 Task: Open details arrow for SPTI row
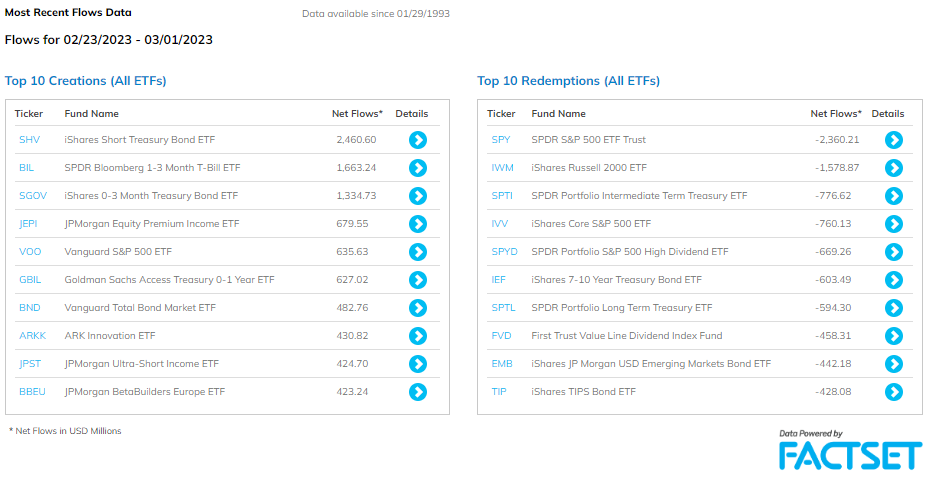point(893,196)
